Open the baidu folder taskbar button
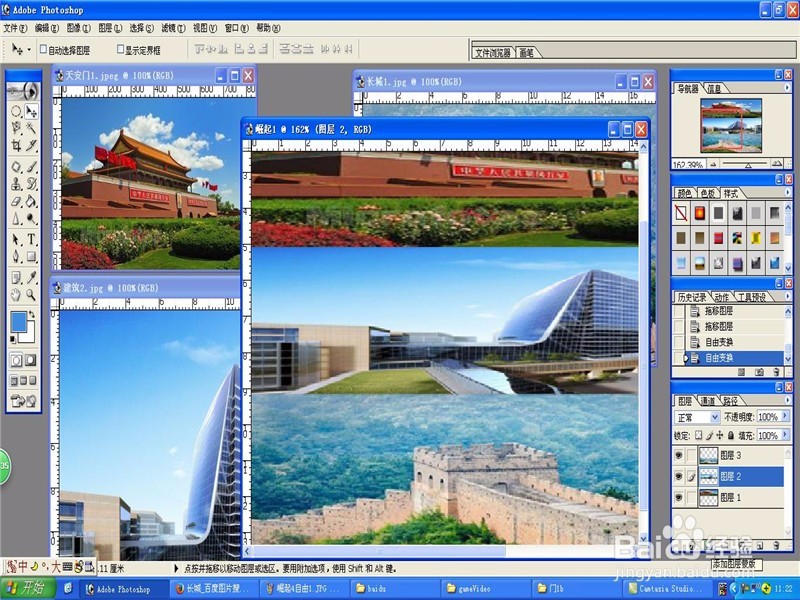This screenshot has height=600, width=800. pos(393,589)
